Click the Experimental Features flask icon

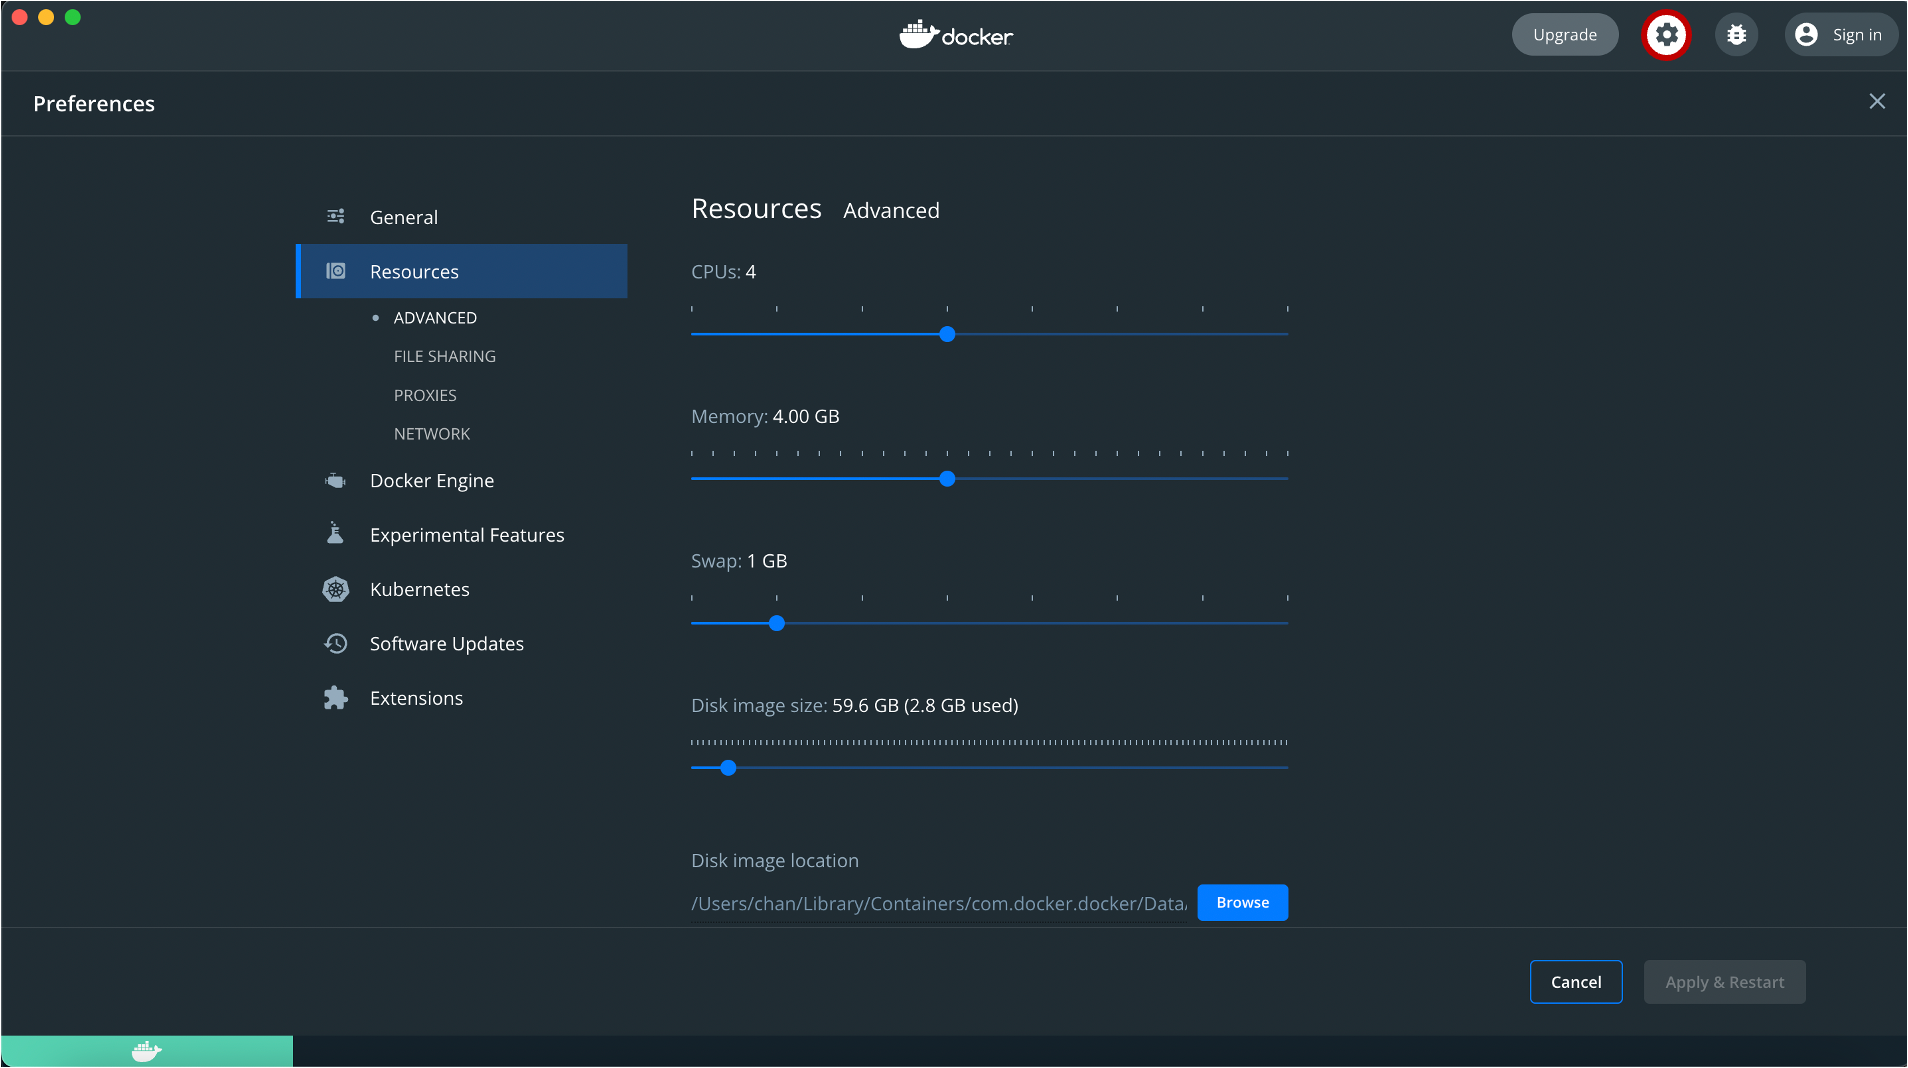[x=336, y=534]
